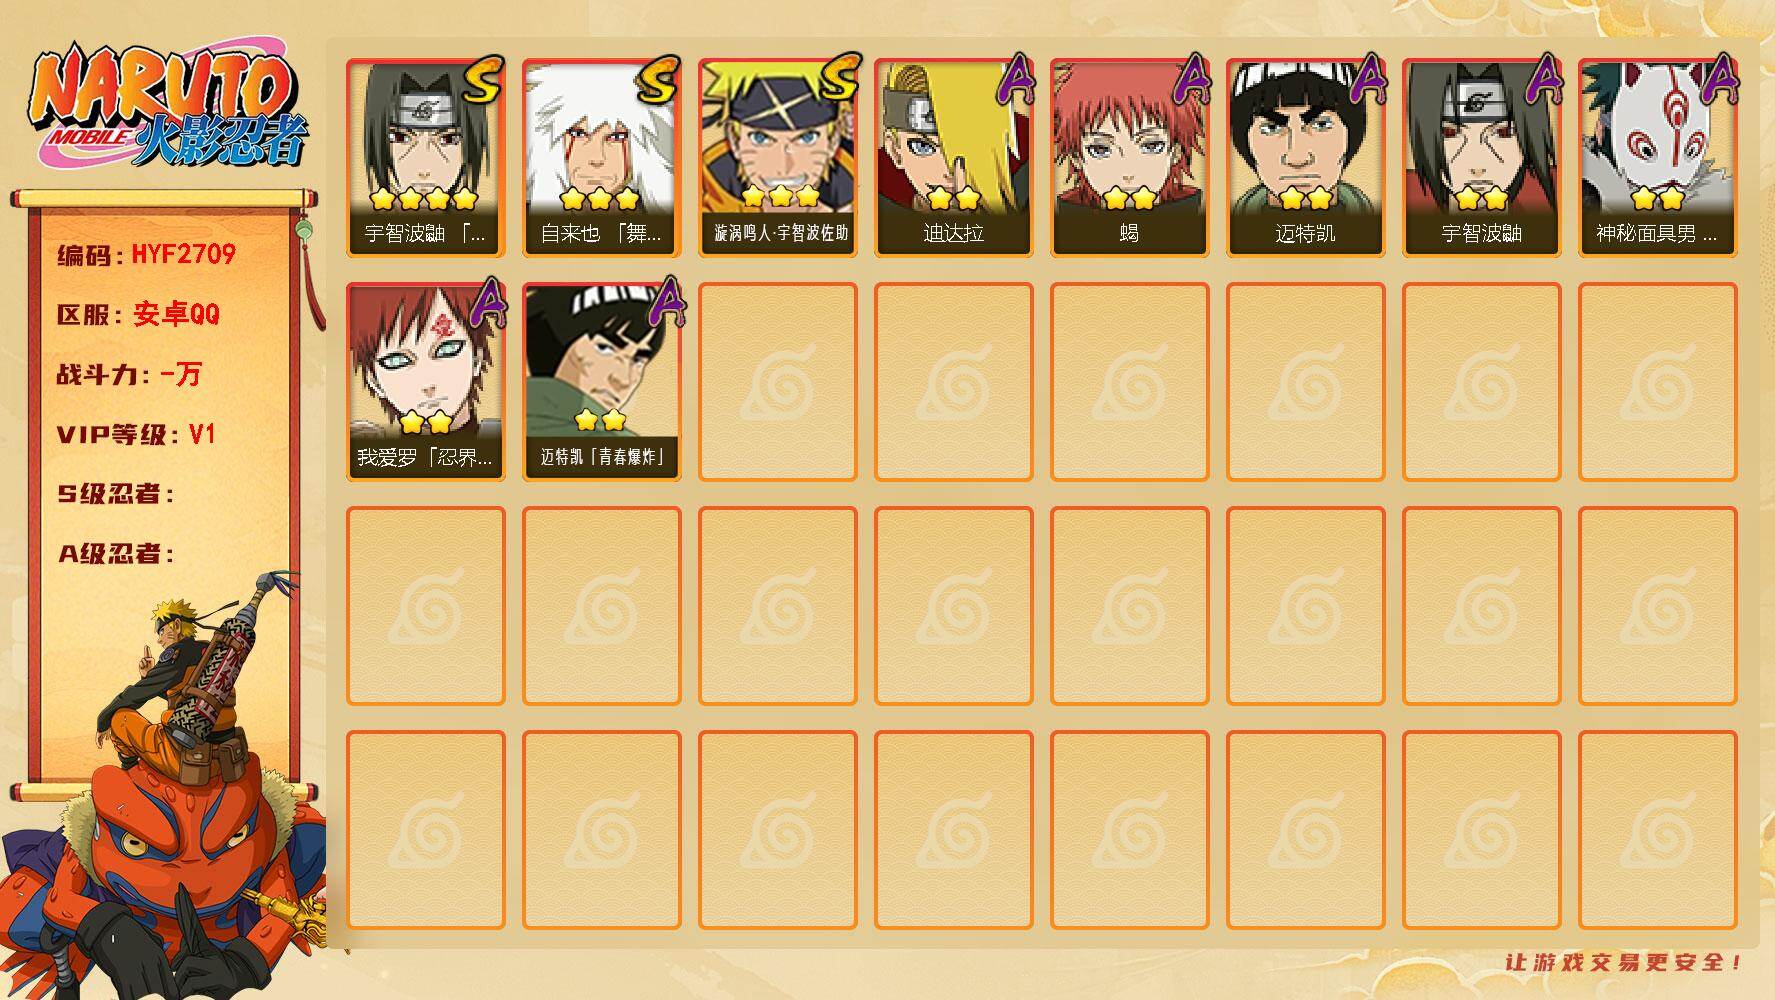Viewport: 1775px width, 1000px height.
Task: Select the 迈特凯 card in the first row
Action: (1305, 158)
